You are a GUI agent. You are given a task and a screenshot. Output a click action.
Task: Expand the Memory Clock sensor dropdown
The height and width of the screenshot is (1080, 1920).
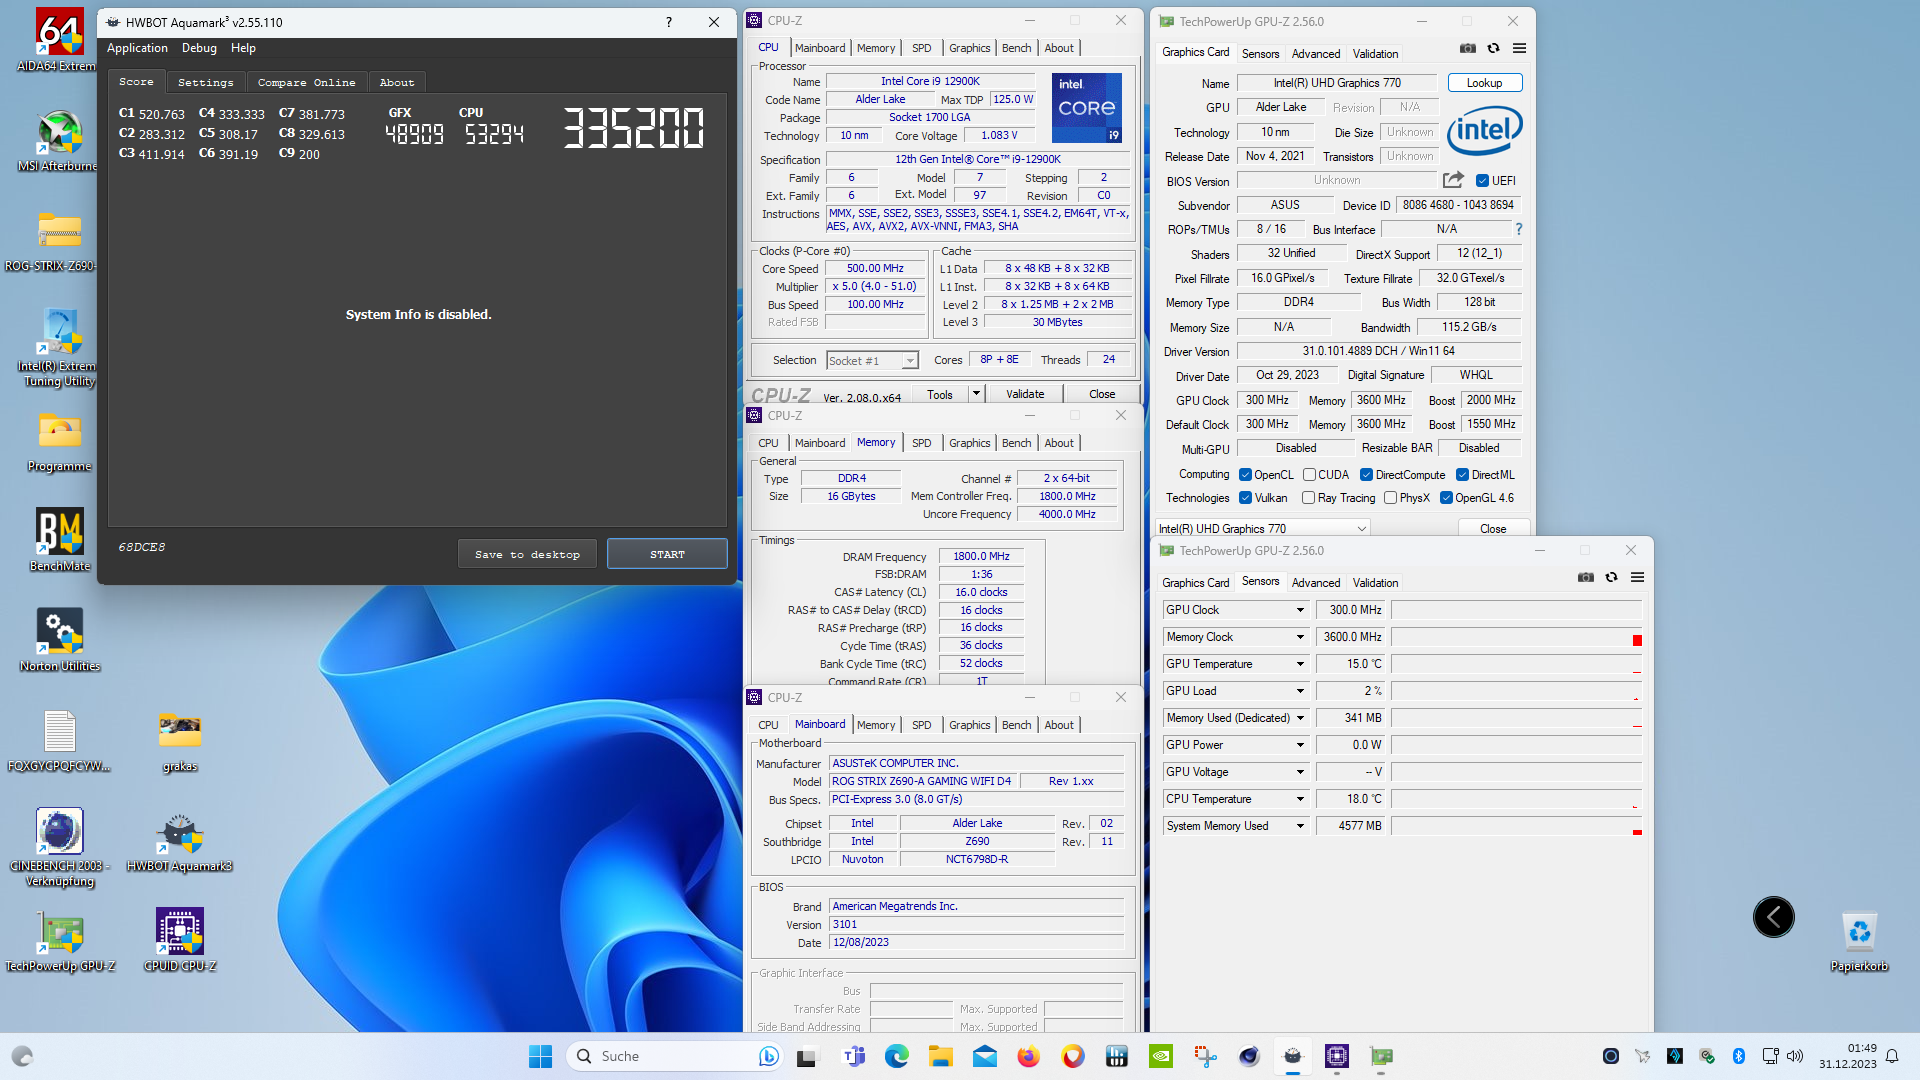pos(1300,637)
